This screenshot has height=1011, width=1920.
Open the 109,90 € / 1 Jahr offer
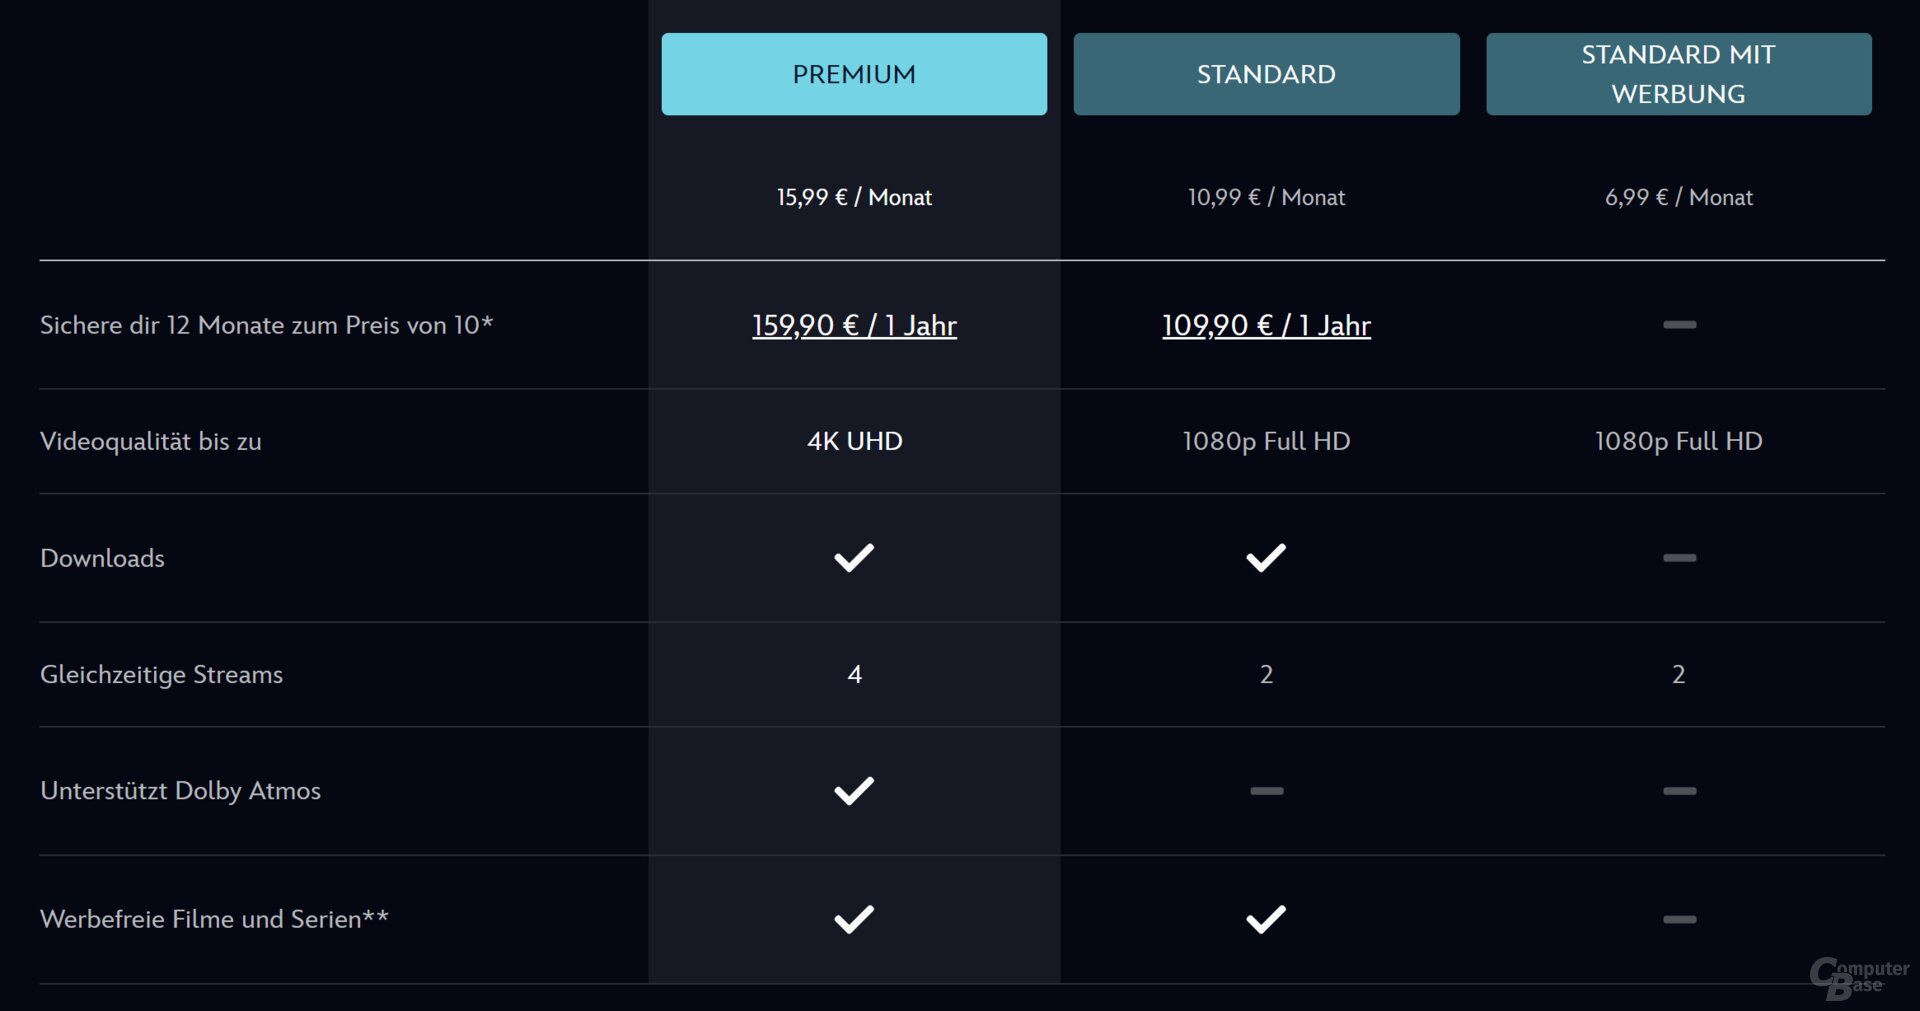pos(1266,325)
